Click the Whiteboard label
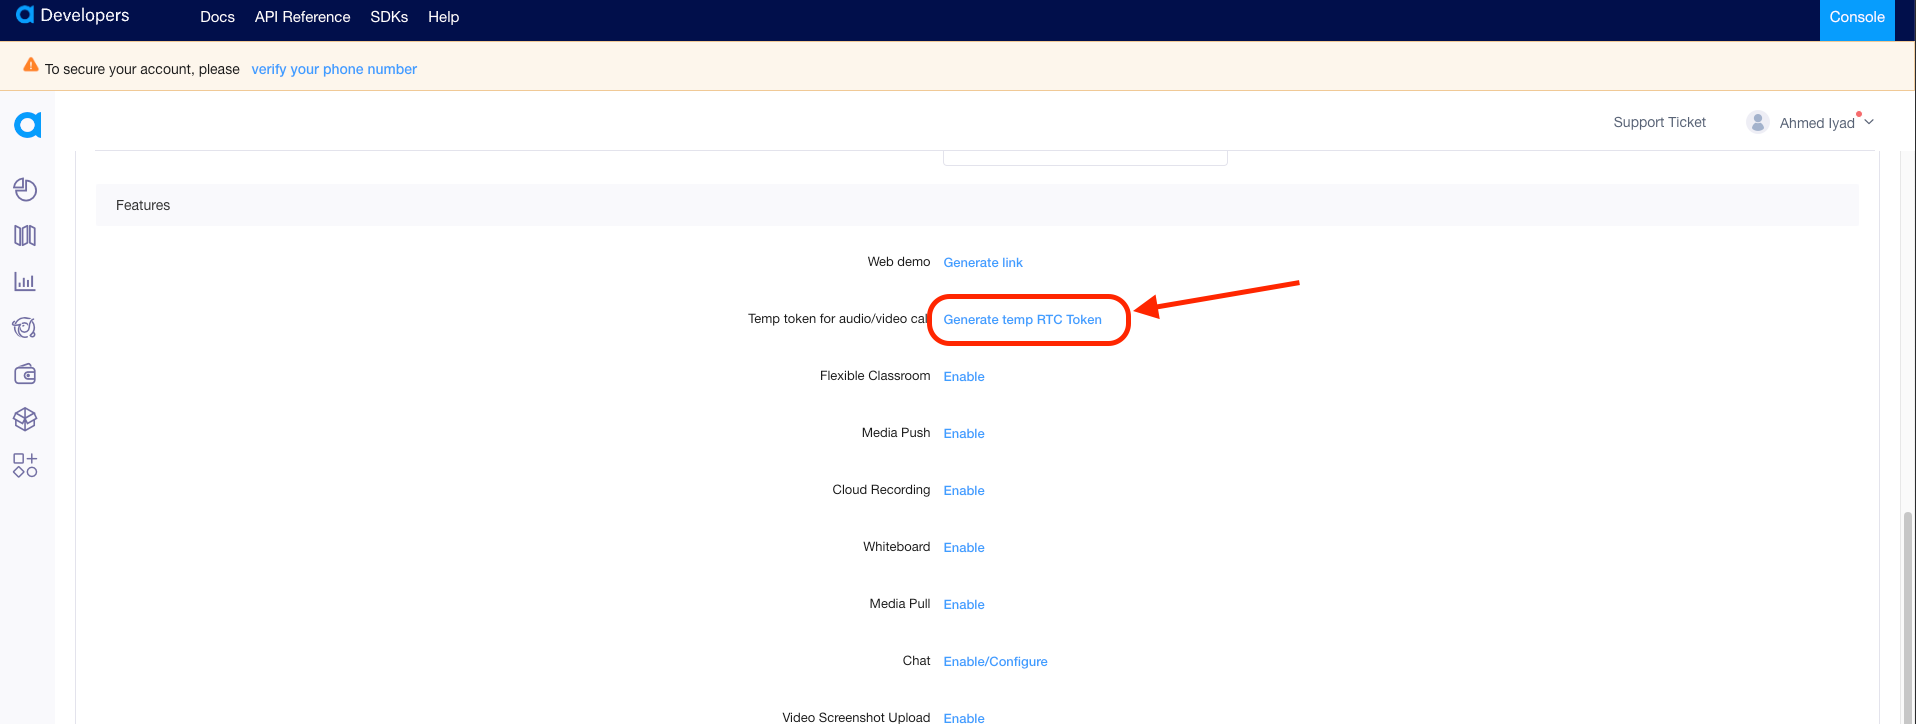This screenshot has height=724, width=1916. pyautogui.click(x=896, y=547)
